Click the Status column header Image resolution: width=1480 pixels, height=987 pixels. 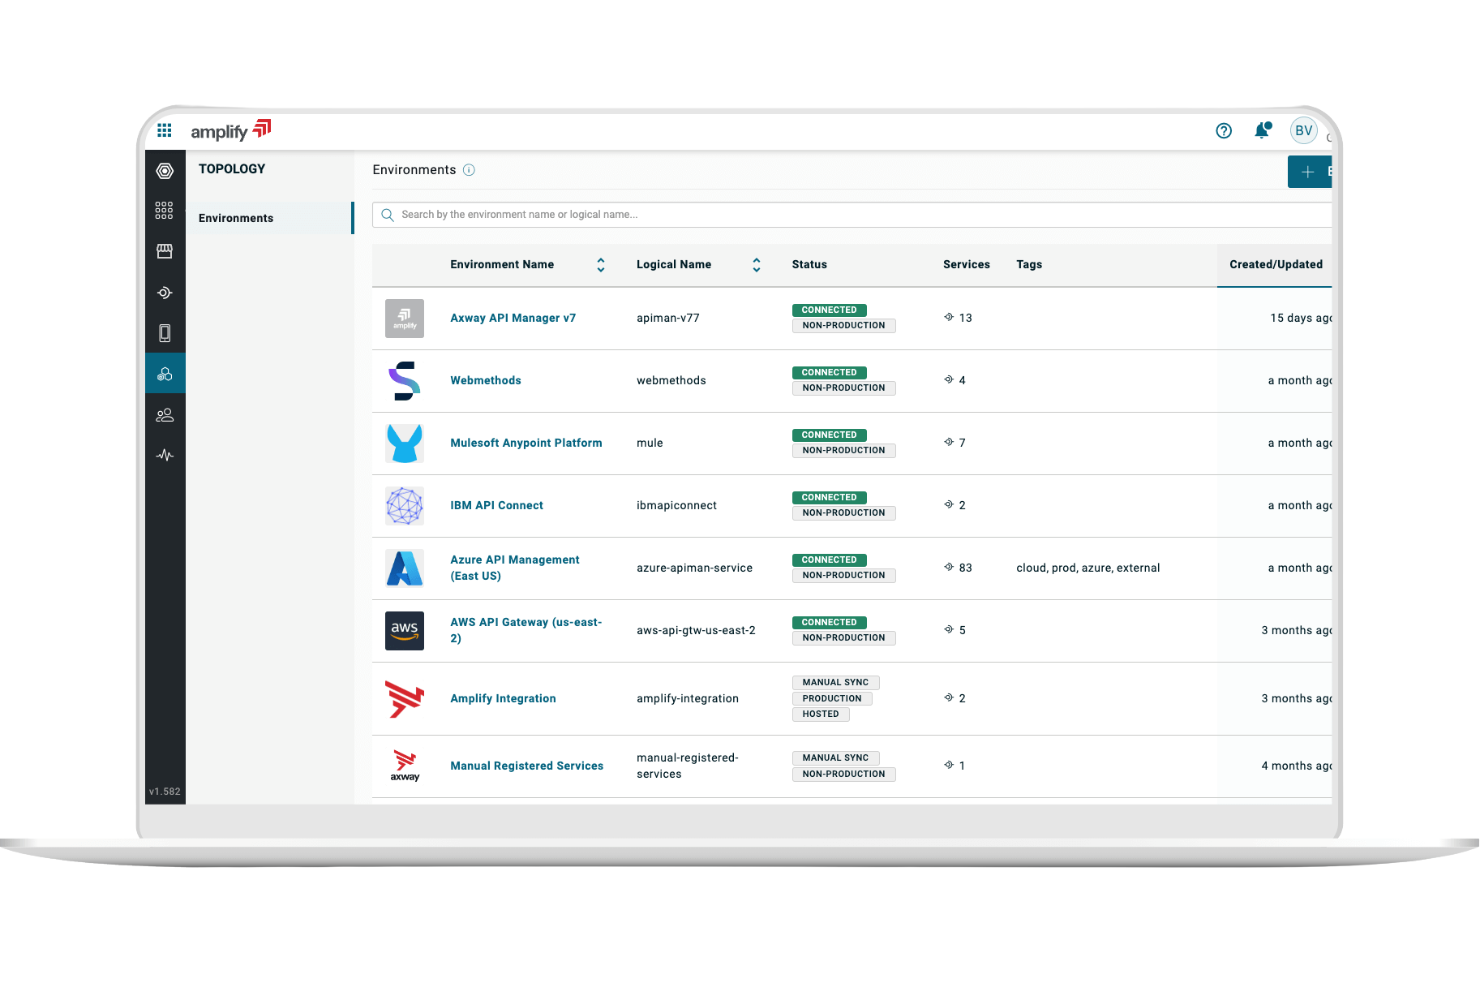[809, 265]
